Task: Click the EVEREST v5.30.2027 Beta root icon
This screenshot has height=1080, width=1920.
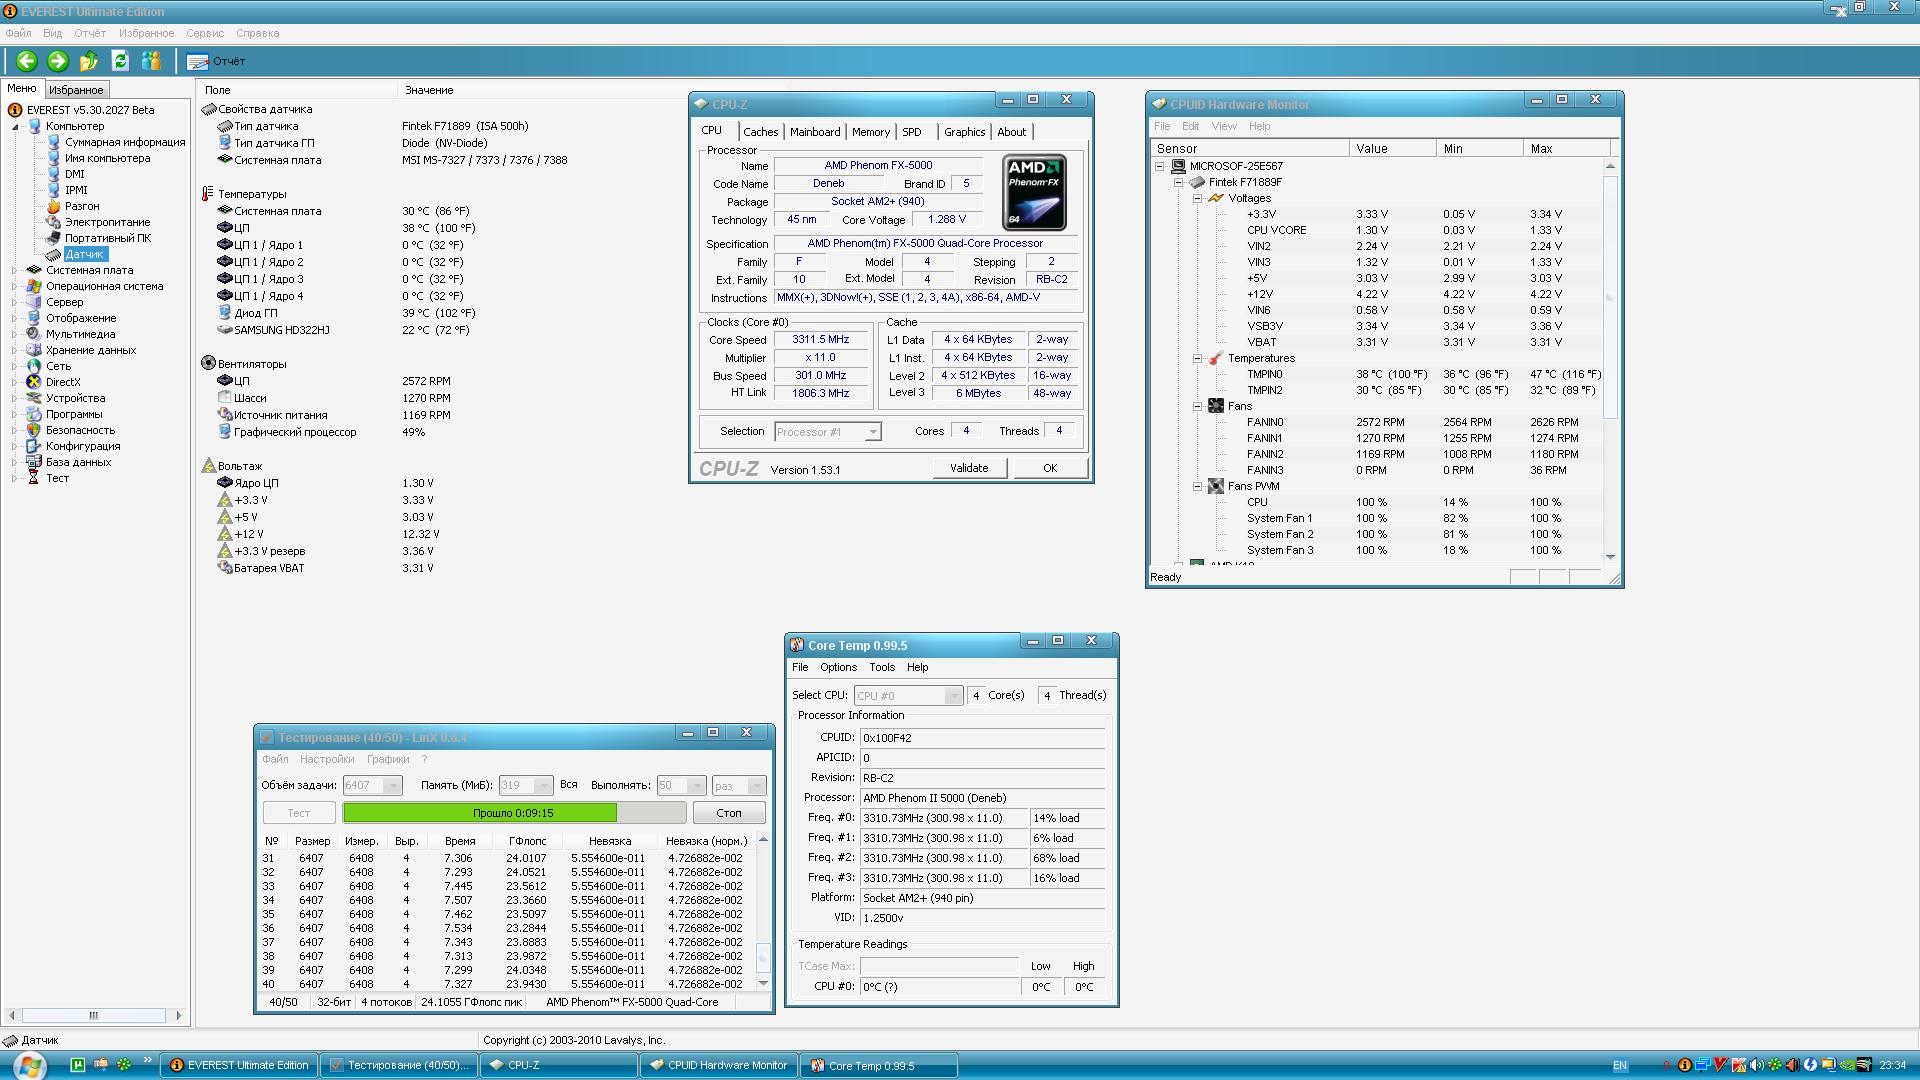Action: pyautogui.click(x=15, y=110)
